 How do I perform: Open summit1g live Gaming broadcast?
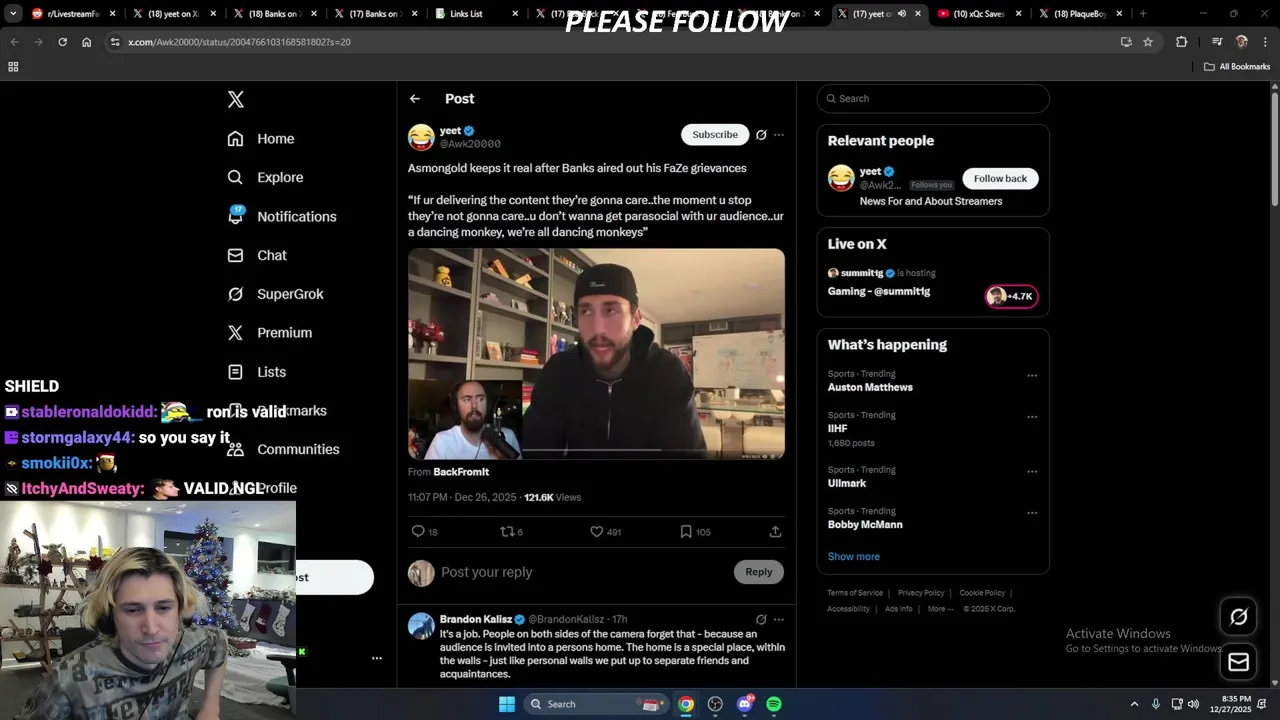(879, 291)
